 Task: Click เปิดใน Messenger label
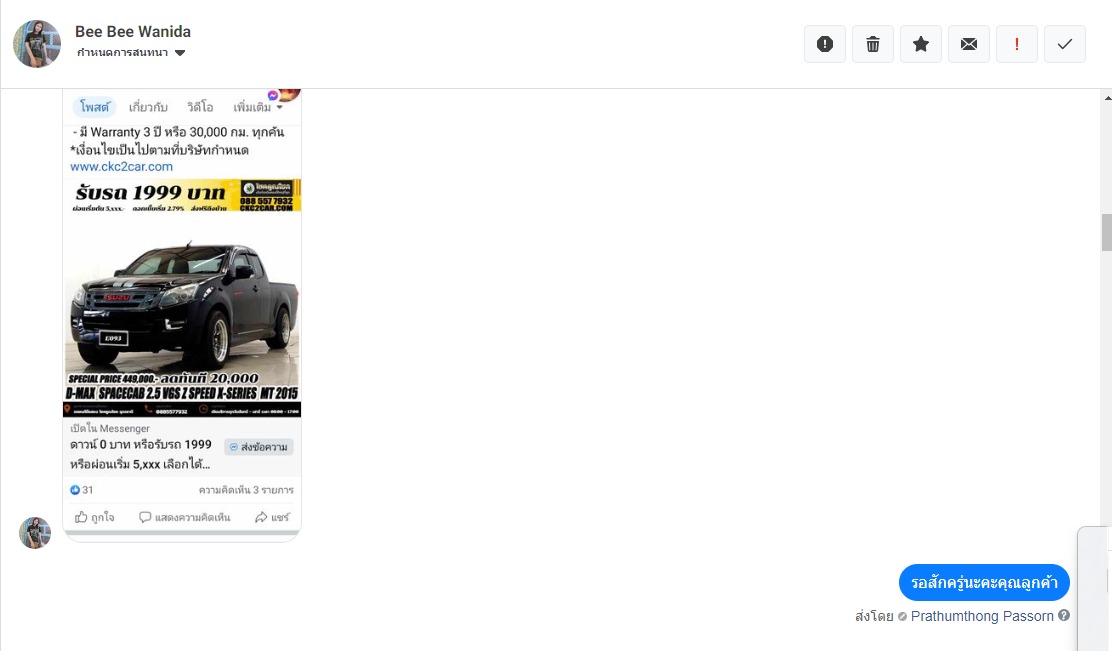pyautogui.click(x=110, y=428)
